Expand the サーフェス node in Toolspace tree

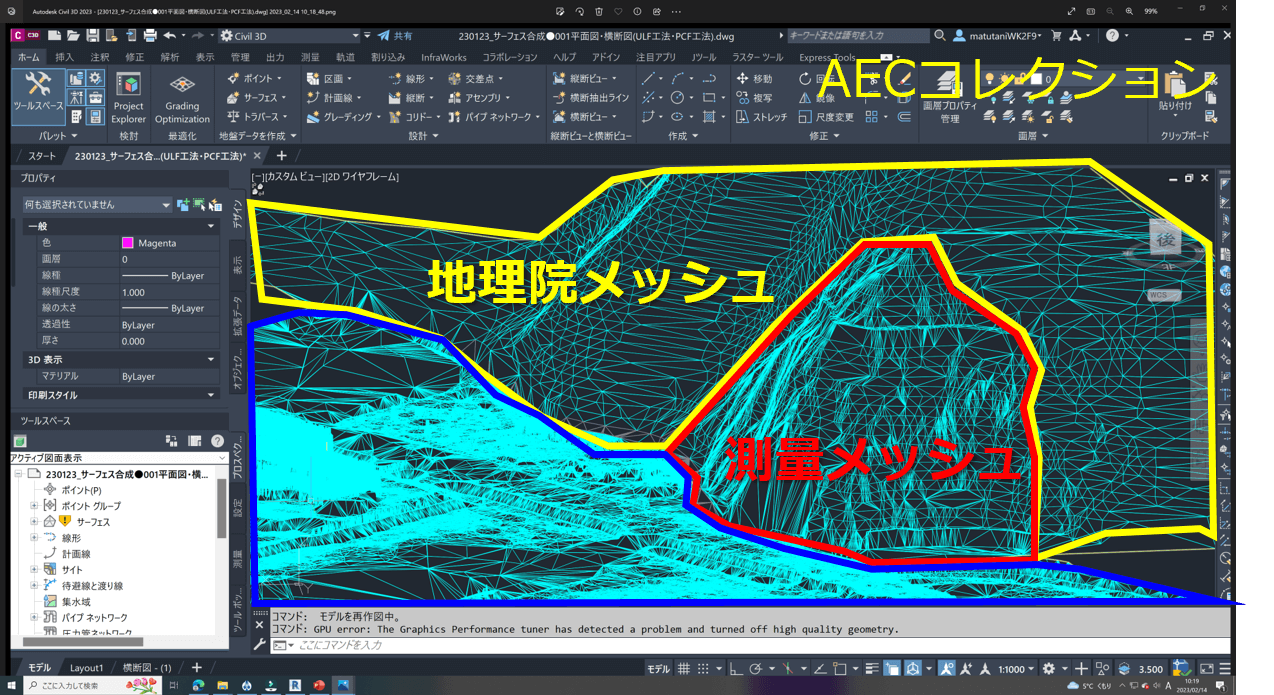tap(35, 522)
